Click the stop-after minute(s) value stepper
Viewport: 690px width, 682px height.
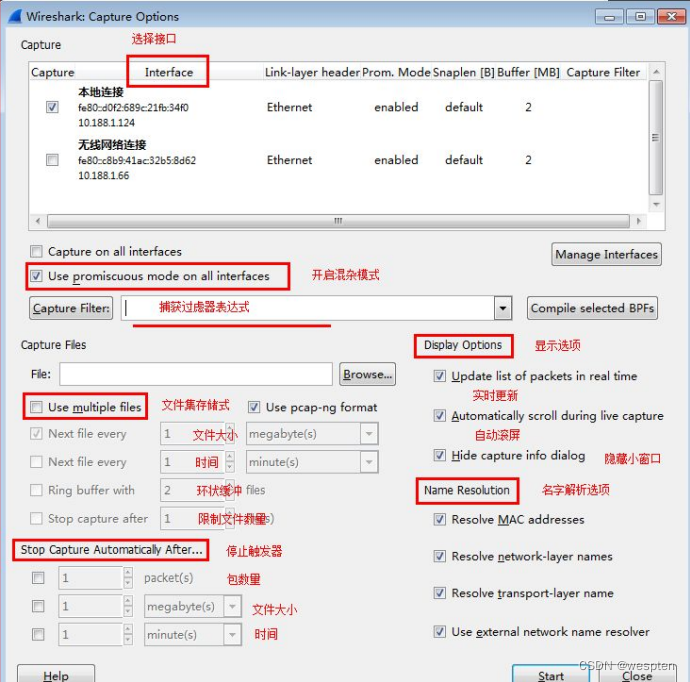point(128,634)
